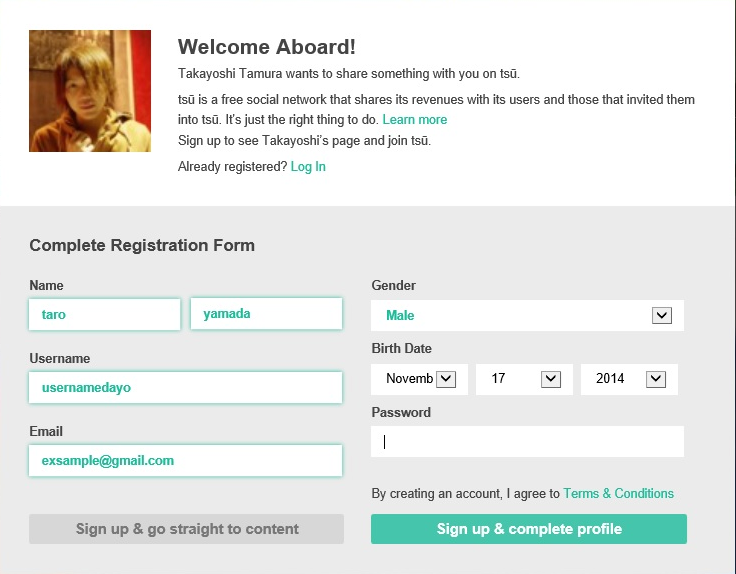Click the Log In link
The height and width of the screenshot is (574, 736).
click(308, 167)
